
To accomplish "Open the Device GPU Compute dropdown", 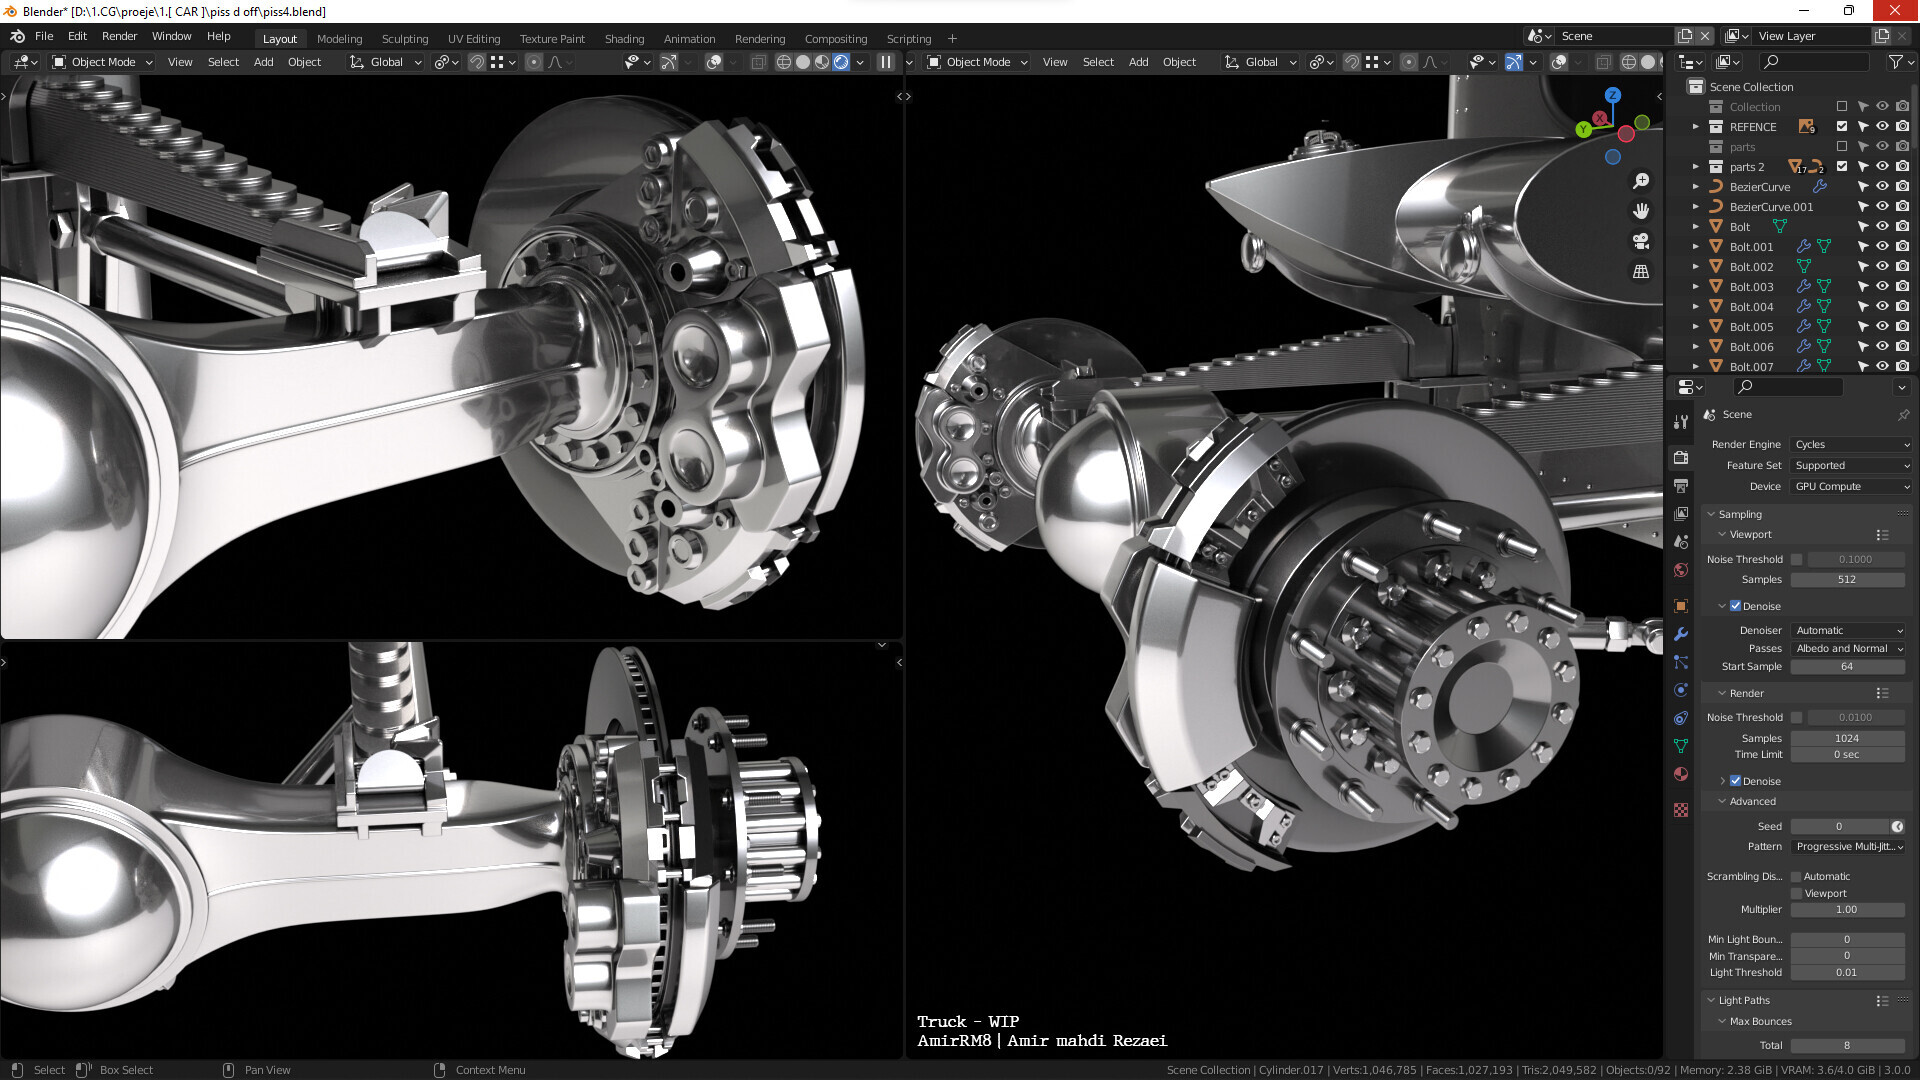I will pyautogui.click(x=1851, y=487).
